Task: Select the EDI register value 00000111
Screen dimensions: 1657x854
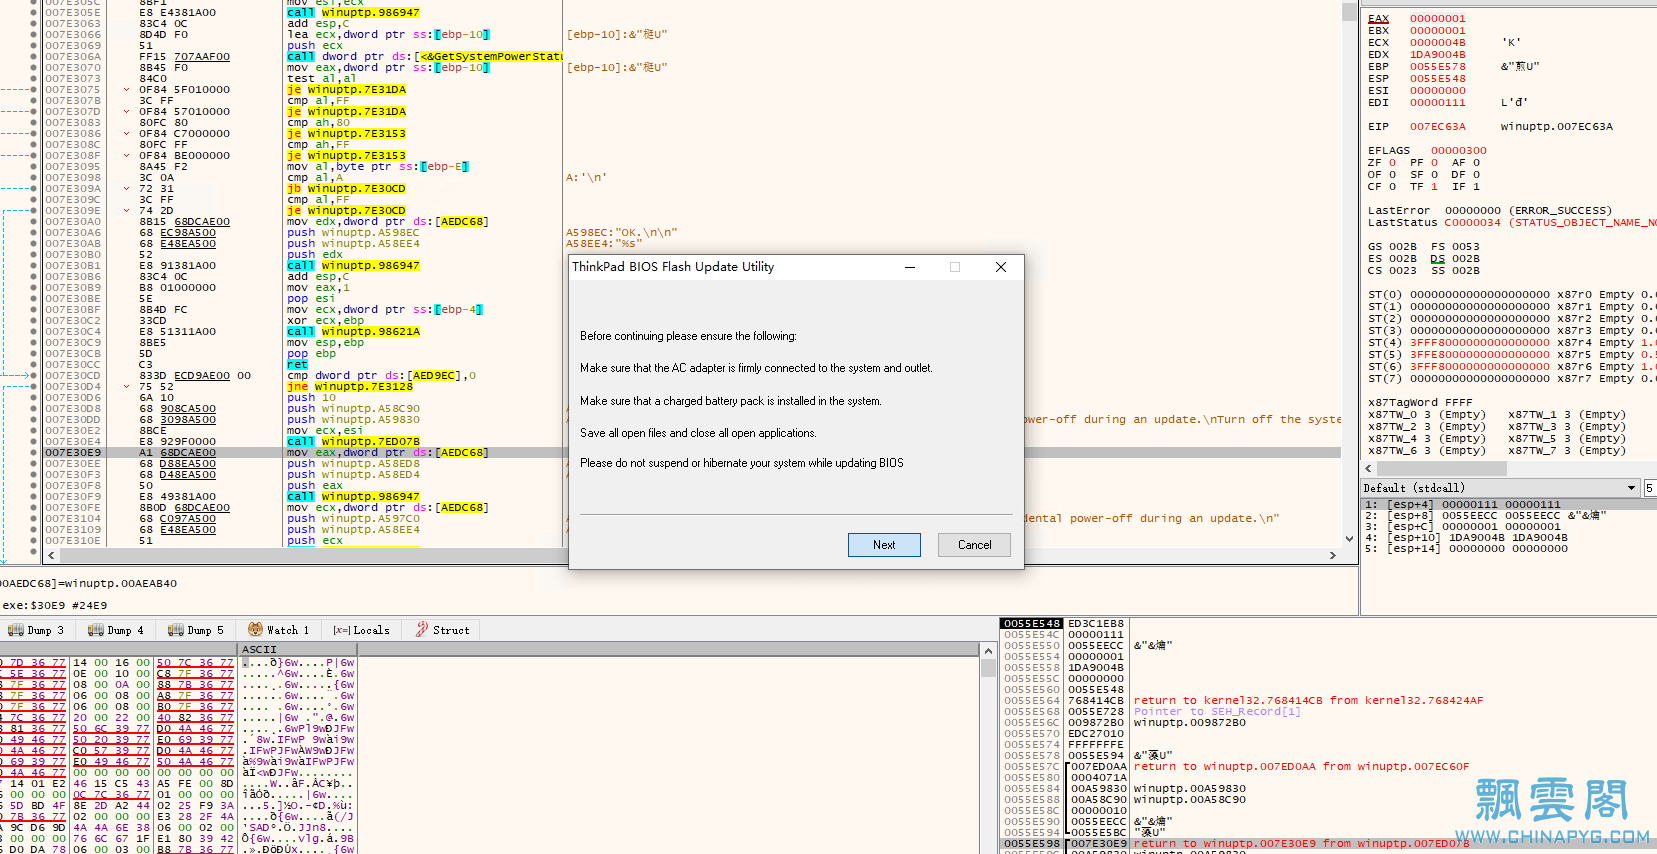Action: pyautogui.click(x=1437, y=103)
